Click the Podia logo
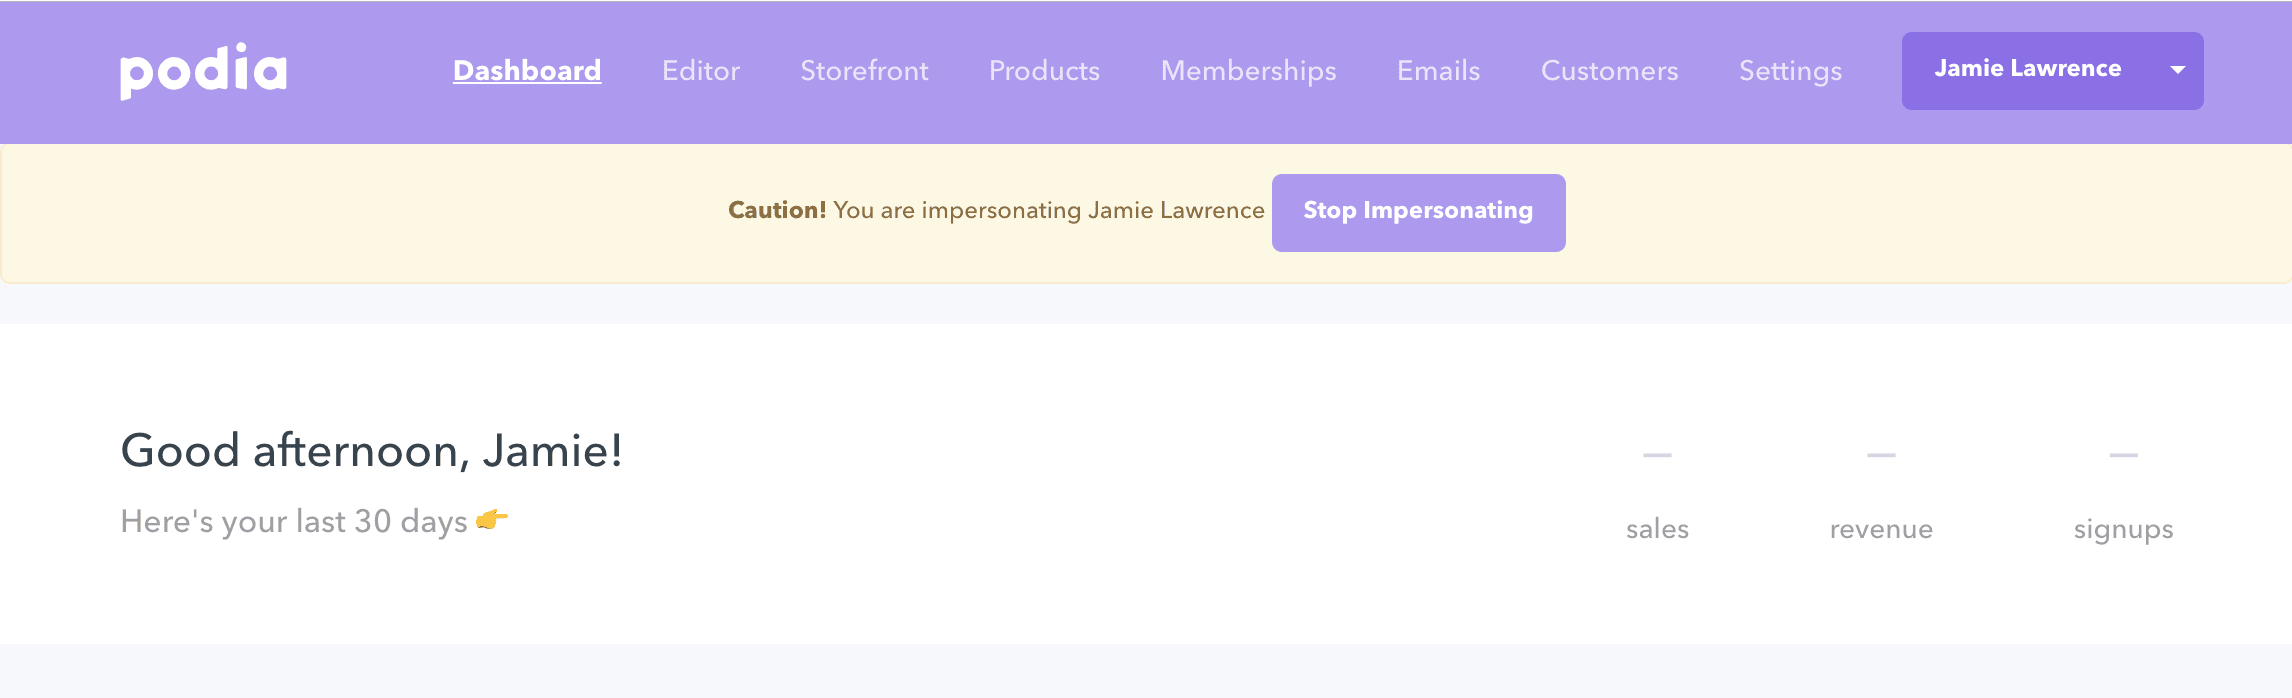This screenshot has width=2292, height=698. [203, 71]
